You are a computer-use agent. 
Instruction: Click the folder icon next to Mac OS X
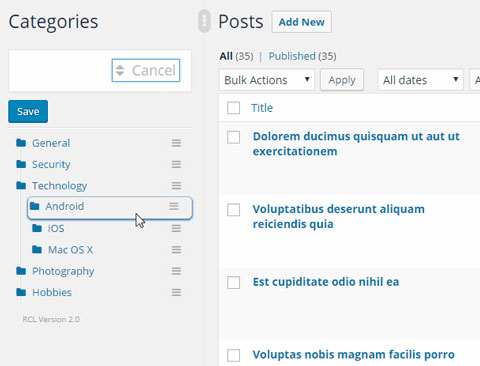pyautogui.click(x=37, y=249)
